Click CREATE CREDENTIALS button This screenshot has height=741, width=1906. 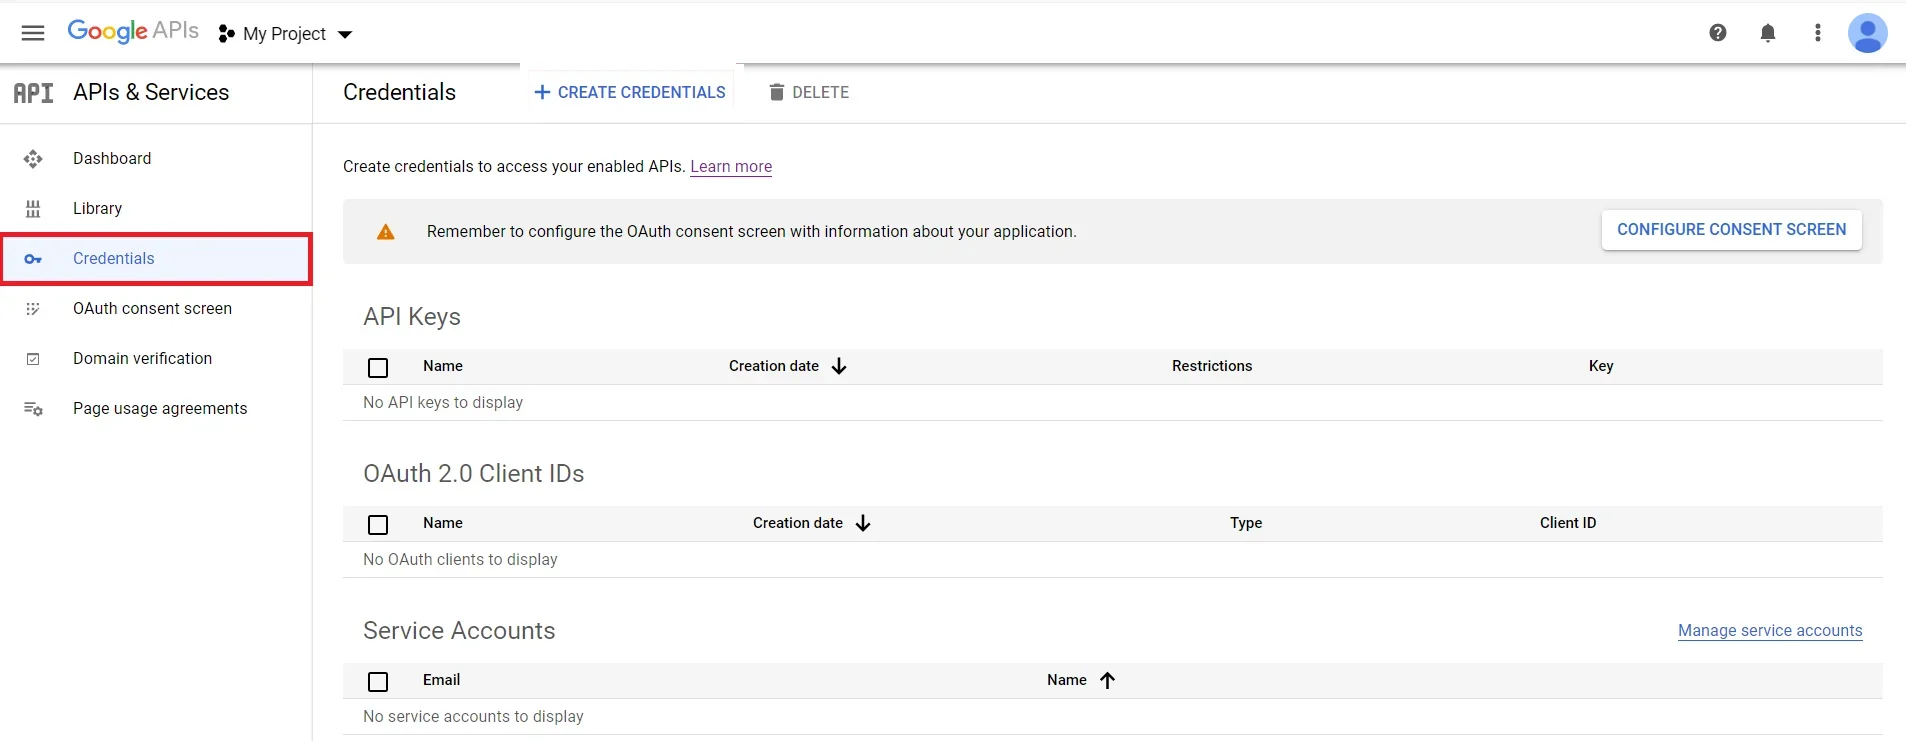(630, 92)
